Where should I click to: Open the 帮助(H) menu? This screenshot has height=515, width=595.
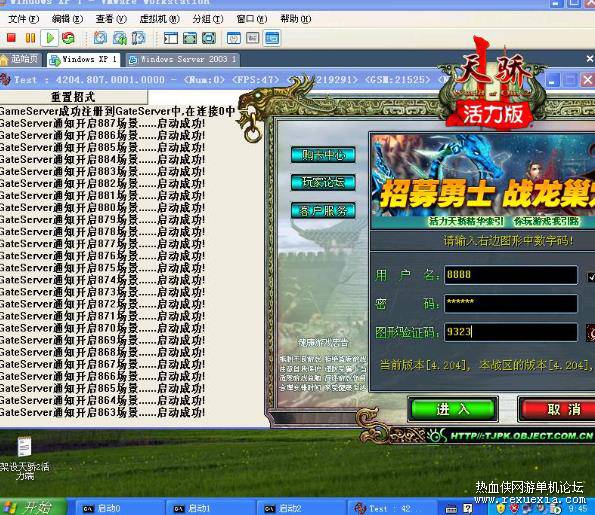[x=296, y=19]
